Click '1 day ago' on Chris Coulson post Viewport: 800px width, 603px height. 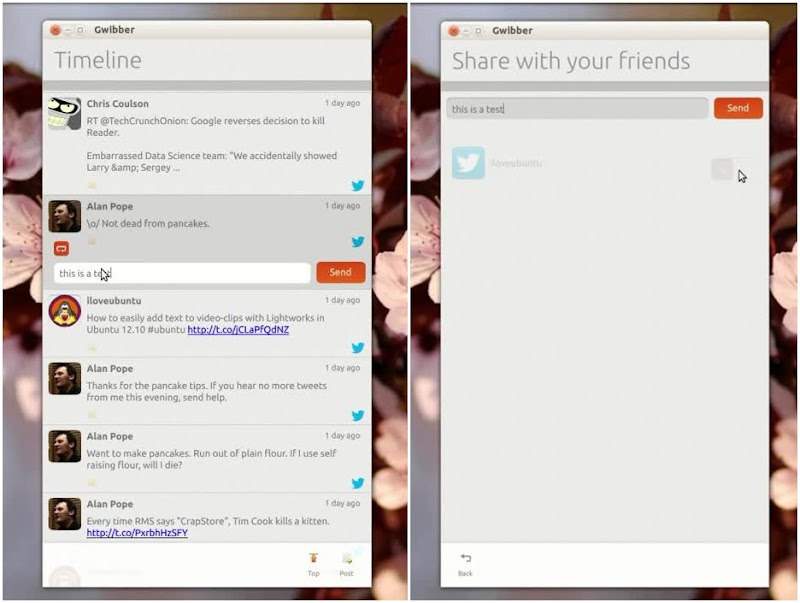342,103
